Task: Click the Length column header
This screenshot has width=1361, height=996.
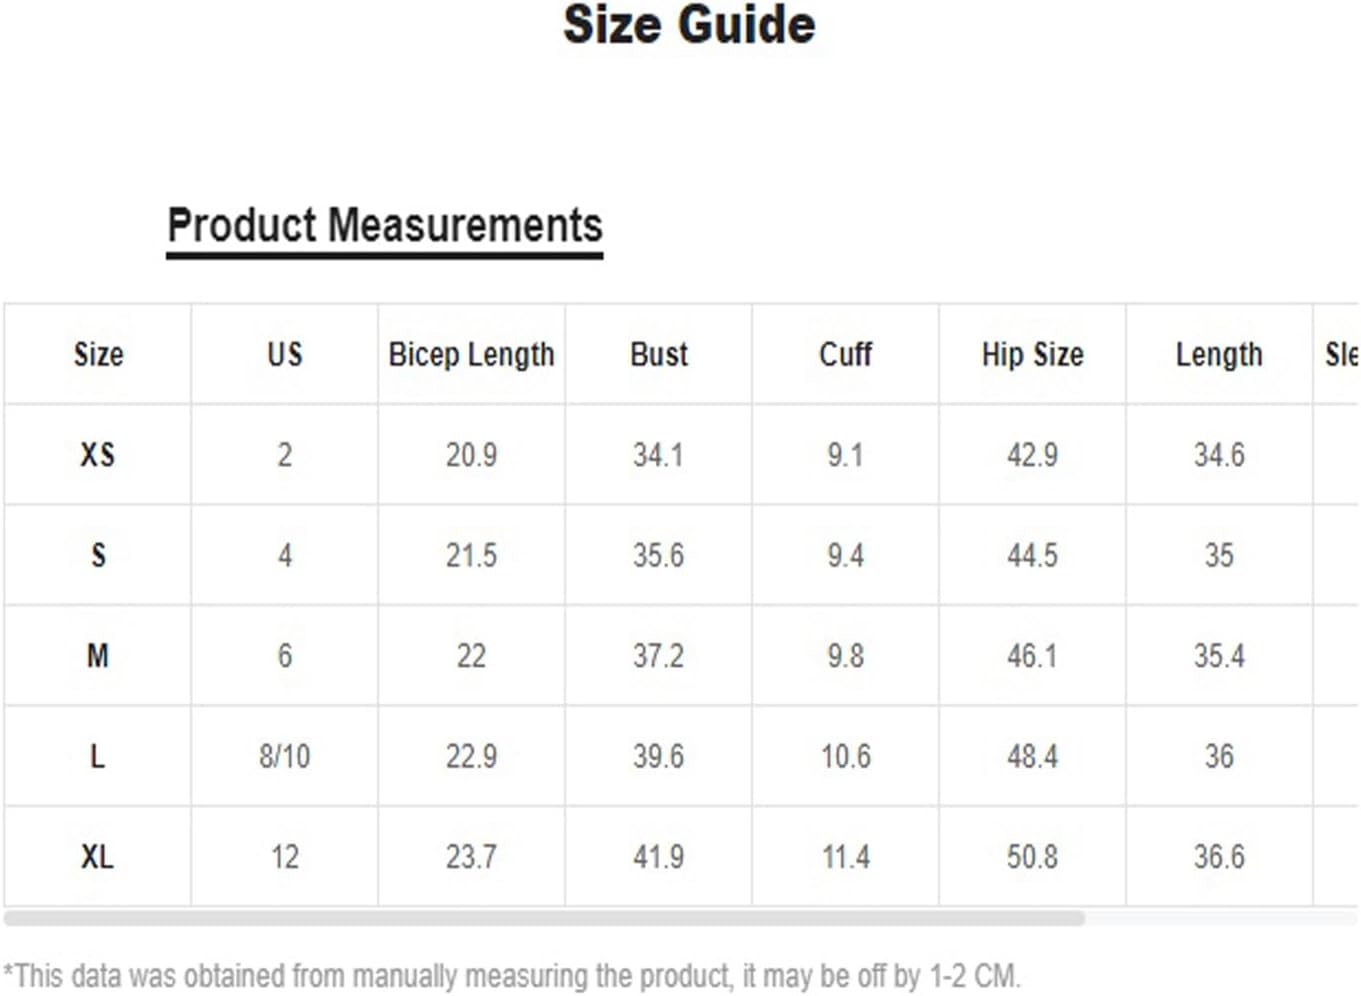Action: click(x=1219, y=354)
